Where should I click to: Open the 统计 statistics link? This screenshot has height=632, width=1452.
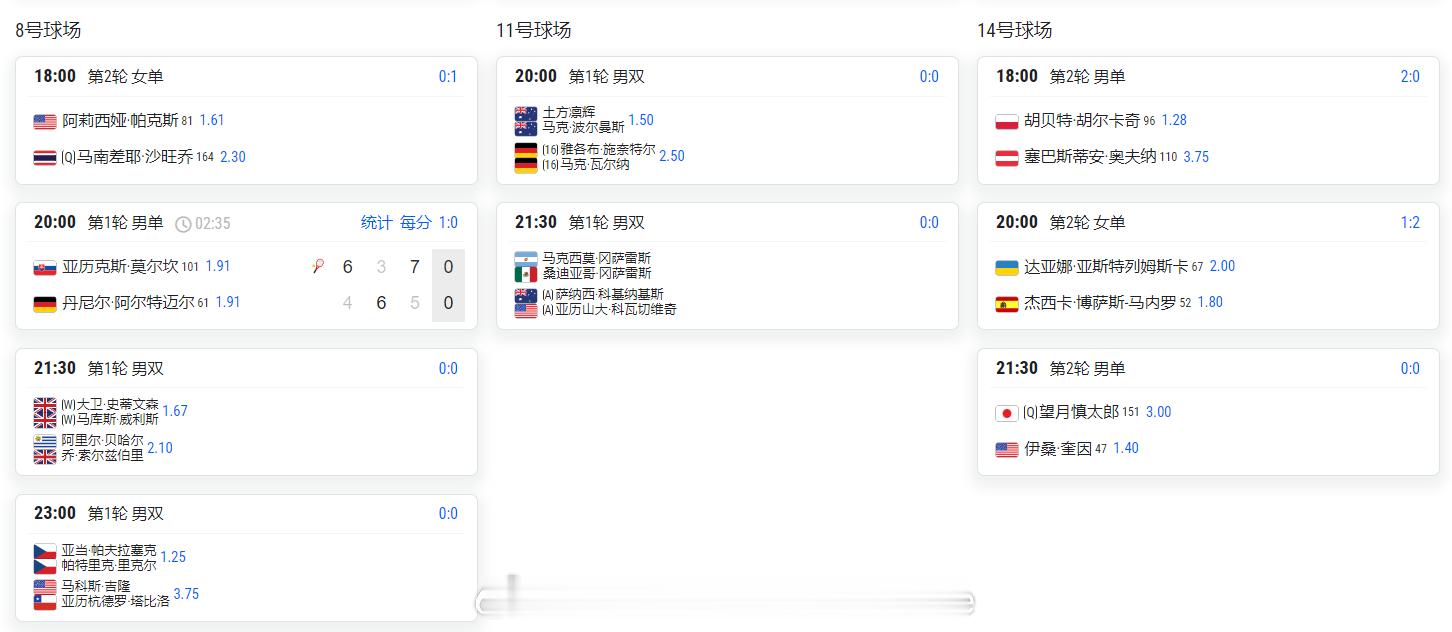pos(376,222)
